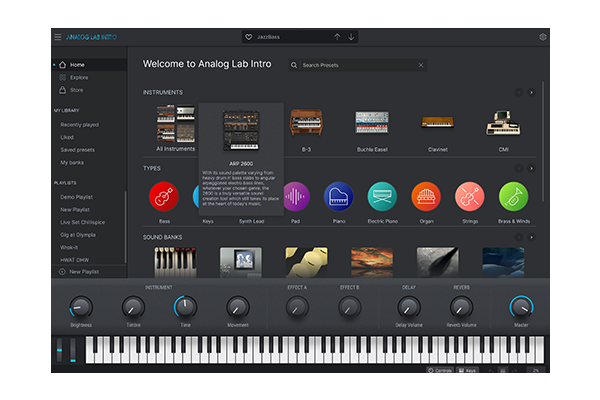The height and width of the screenshot is (400, 600).
Task: Open the settings gear icon
Action: coord(543,37)
